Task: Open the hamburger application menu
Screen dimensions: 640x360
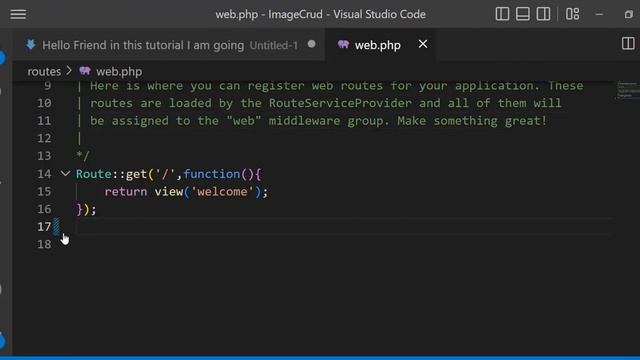Action: [18, 14]
